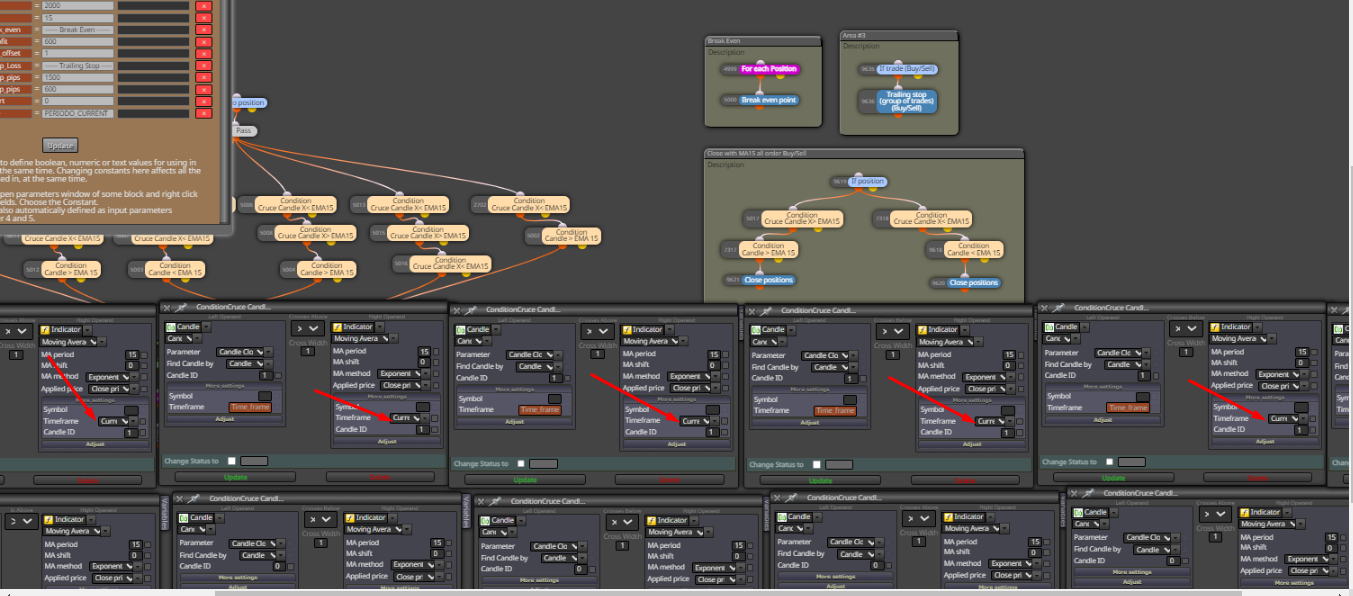Click the constant value field showing 2000

[x=76, y=6]
